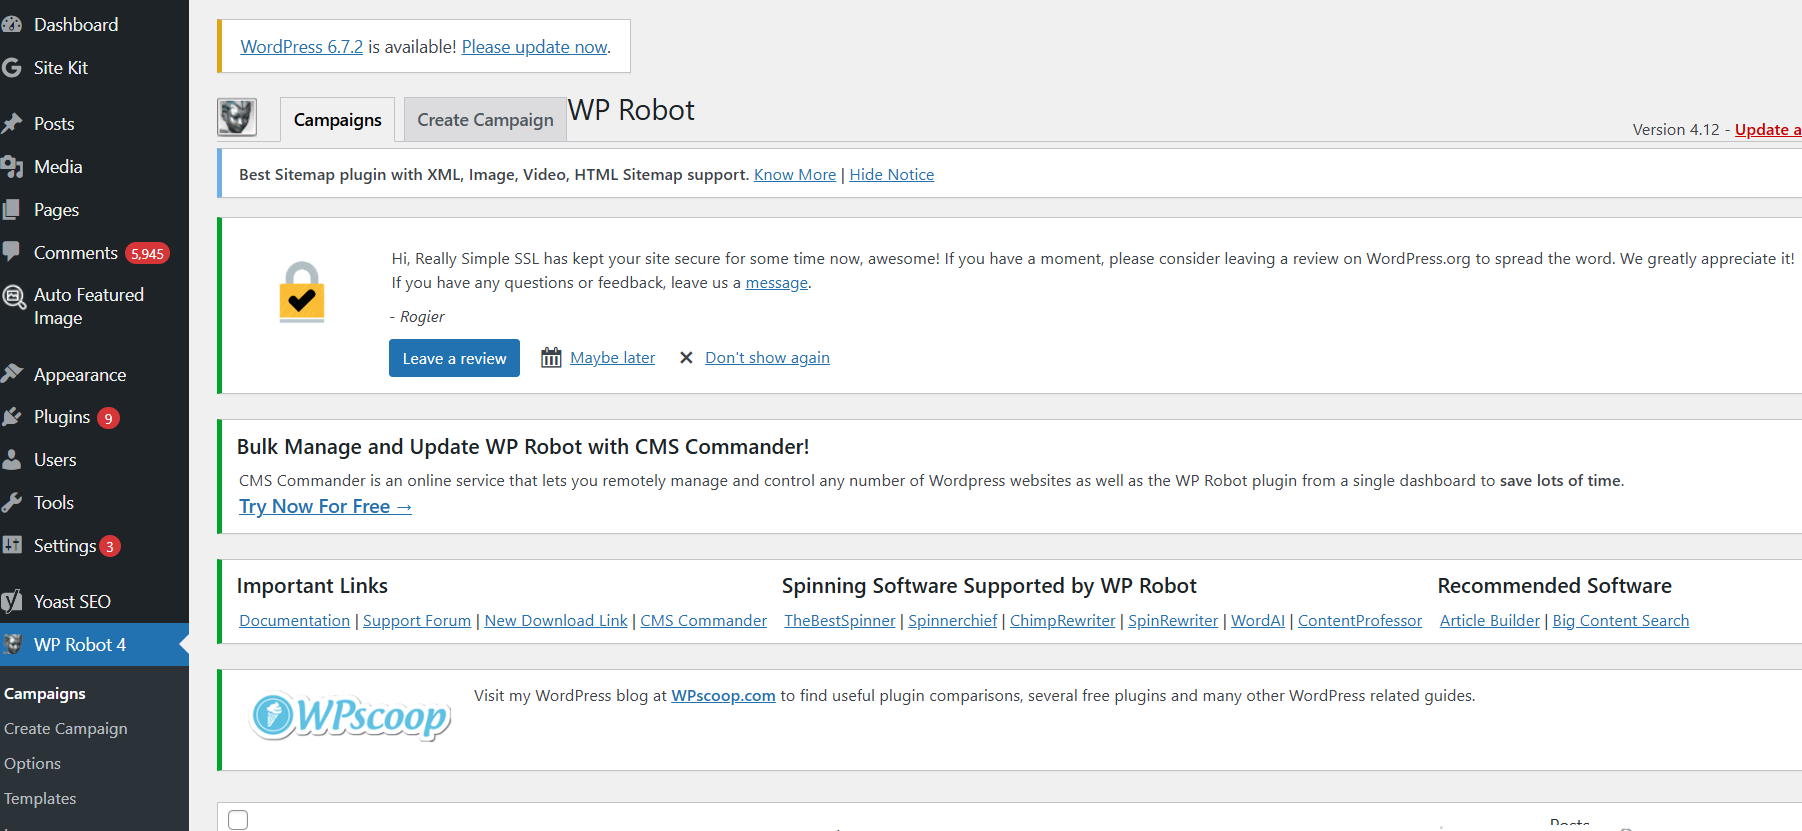Image resolution: width=1802 pixels, height=831 pixels.
Task: Click the Pages icon in sidebar
Action: click(11, 210)
